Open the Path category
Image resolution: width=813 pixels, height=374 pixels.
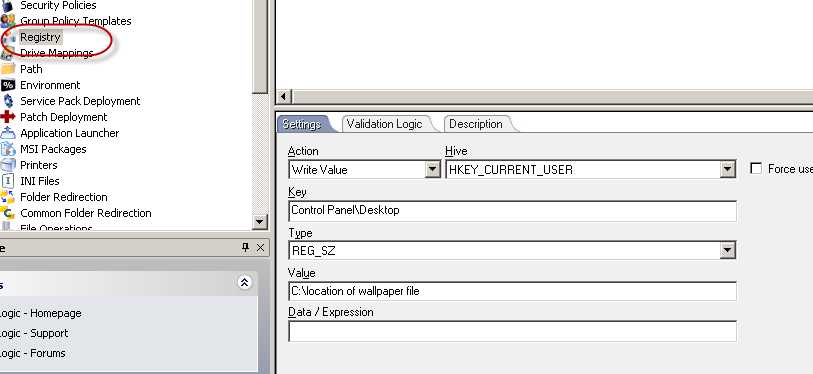pos(31,69)
